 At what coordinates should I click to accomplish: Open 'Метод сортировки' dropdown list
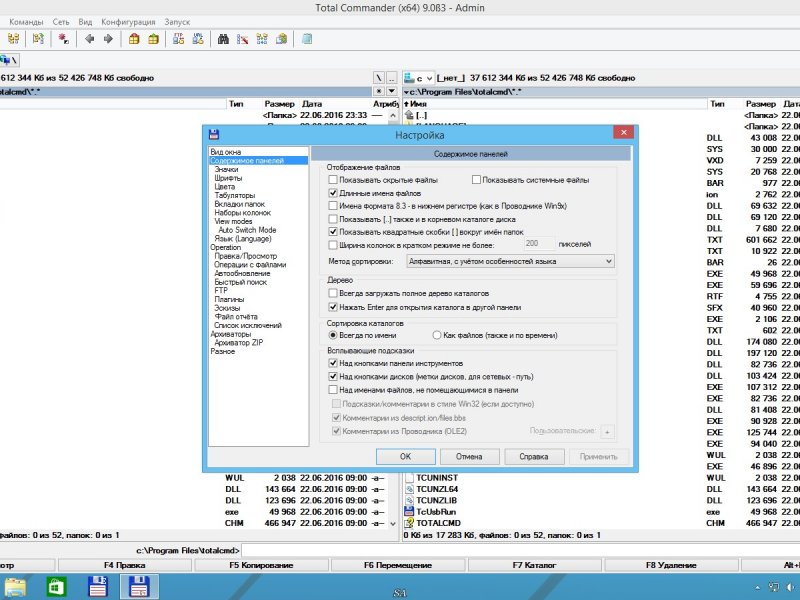tap(510, 261)
